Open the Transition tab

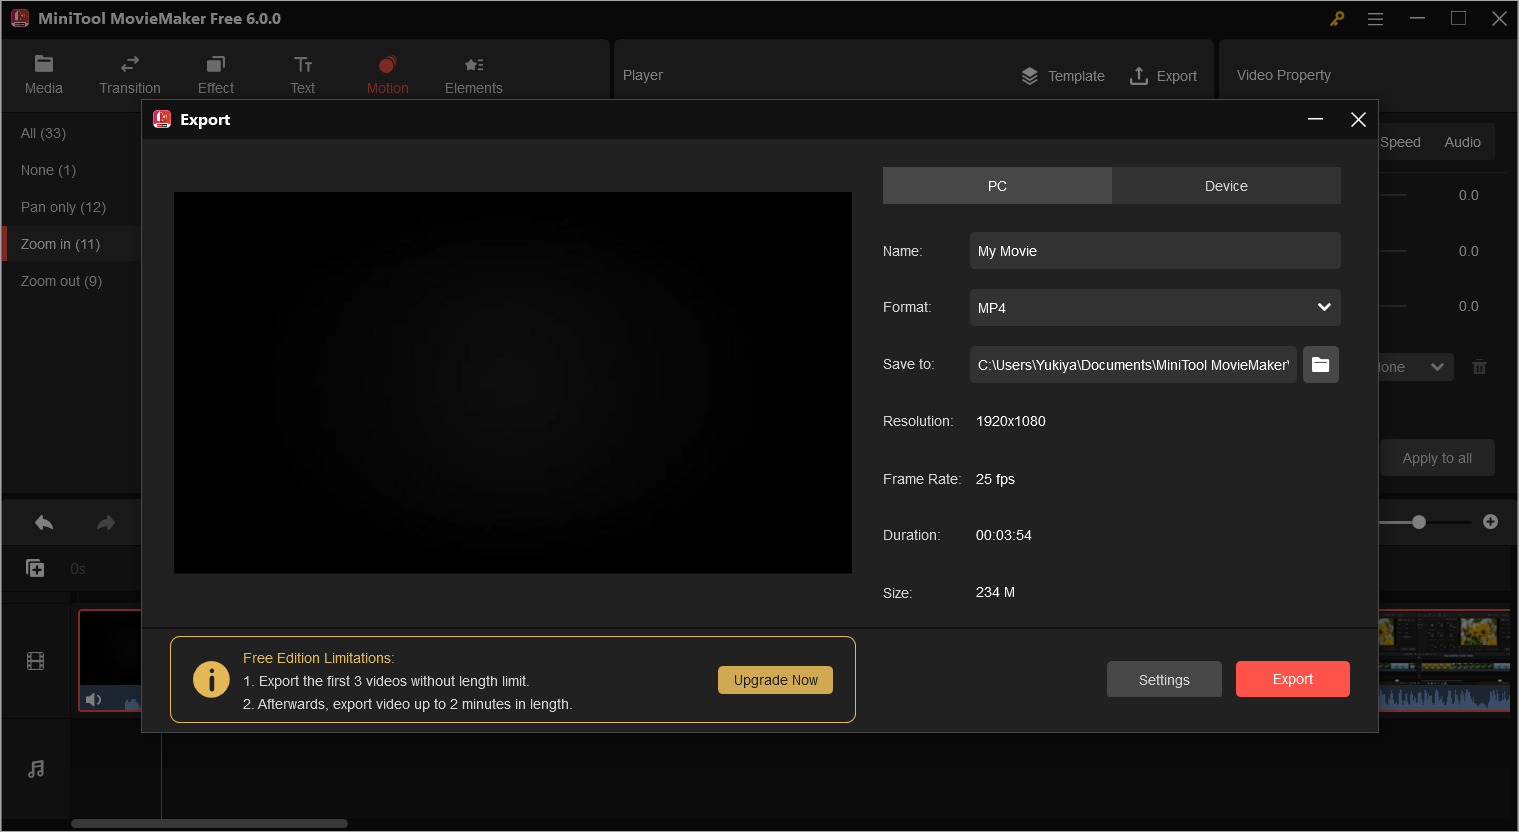click(130, 75)
